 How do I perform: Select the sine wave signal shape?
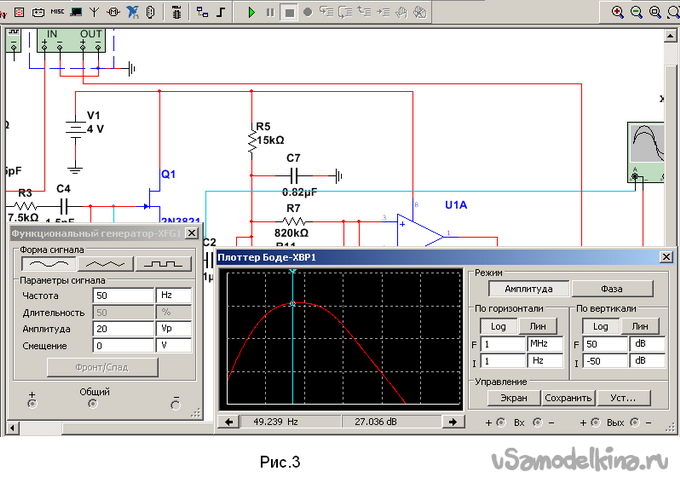pyautogui.click(x=51, y=264)
